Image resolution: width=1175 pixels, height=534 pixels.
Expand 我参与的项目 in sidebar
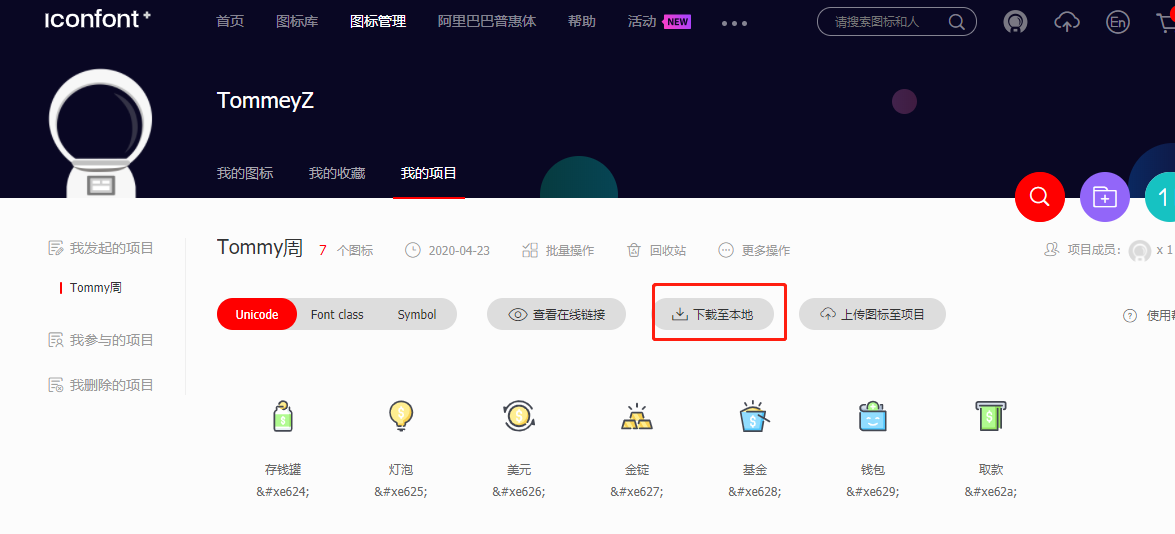click(100, 340)
